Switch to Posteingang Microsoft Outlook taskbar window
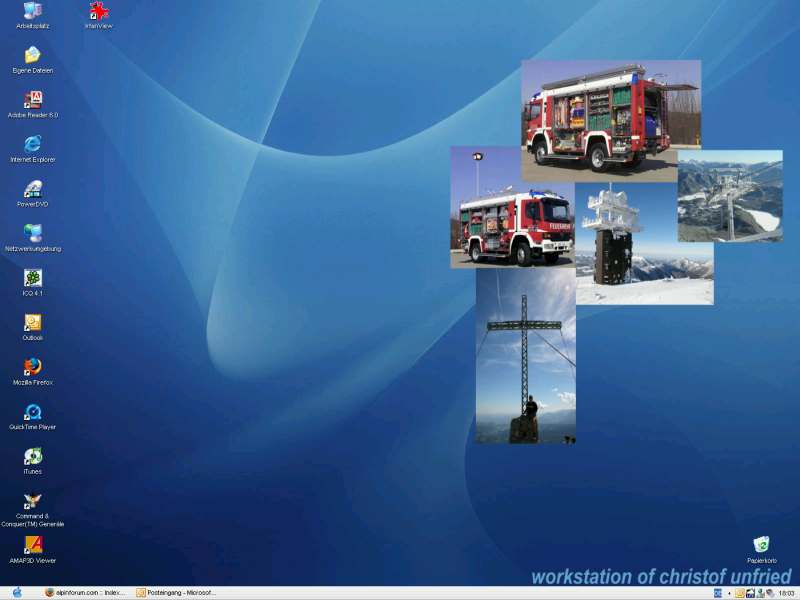800x600 pixels. tap(178, 592)
